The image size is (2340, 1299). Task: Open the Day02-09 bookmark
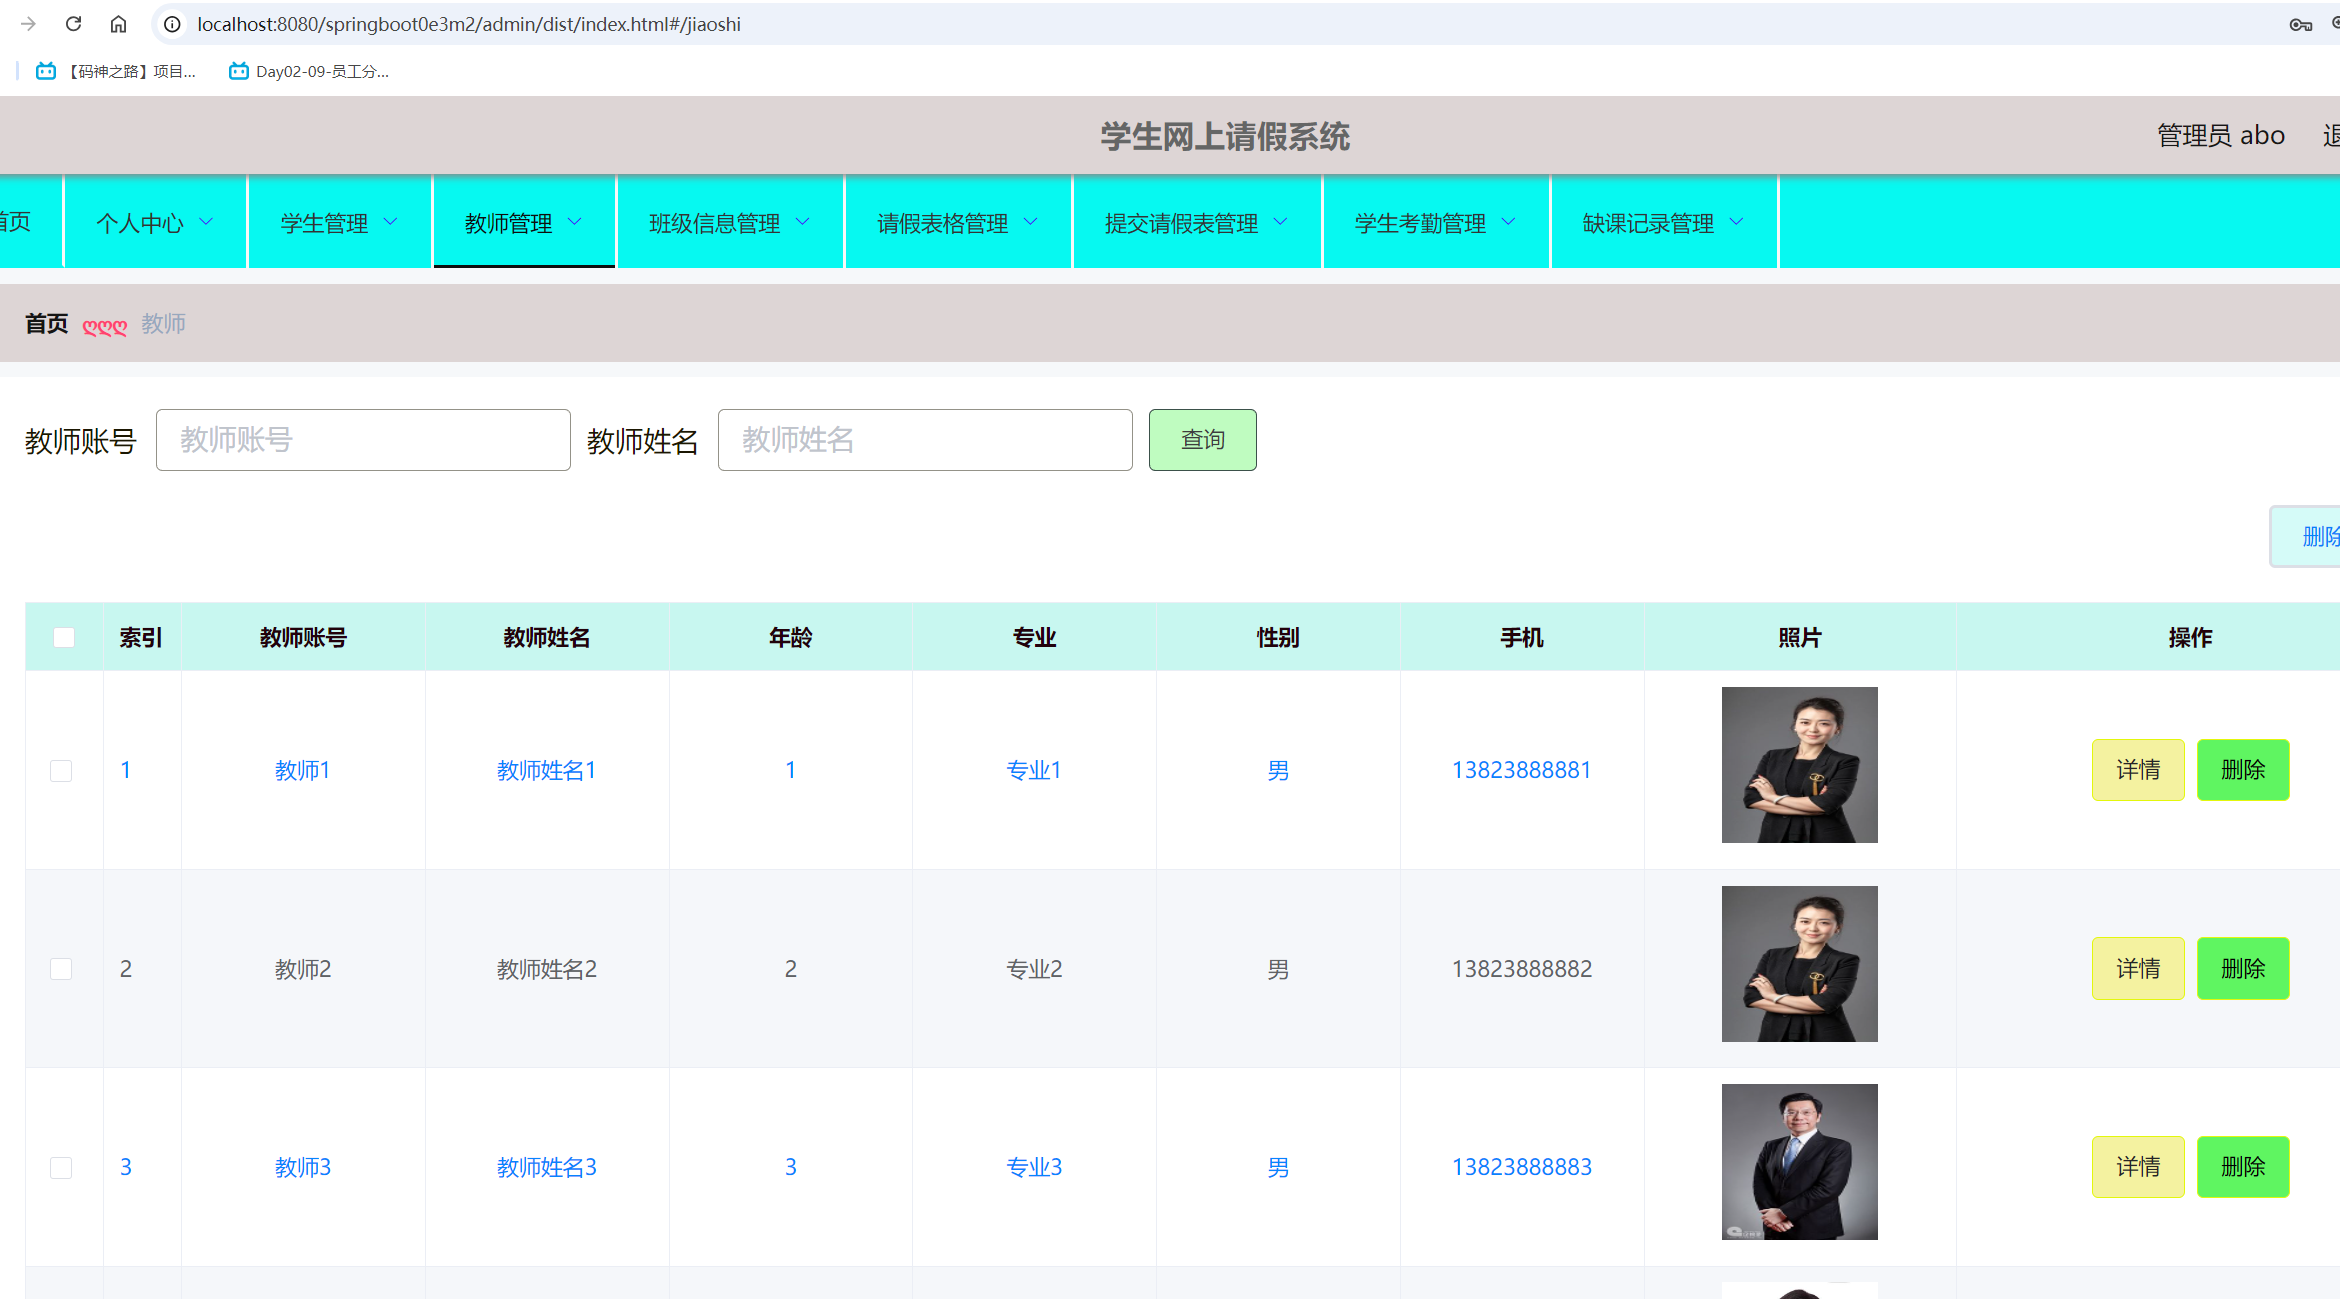tap(305, 71)
